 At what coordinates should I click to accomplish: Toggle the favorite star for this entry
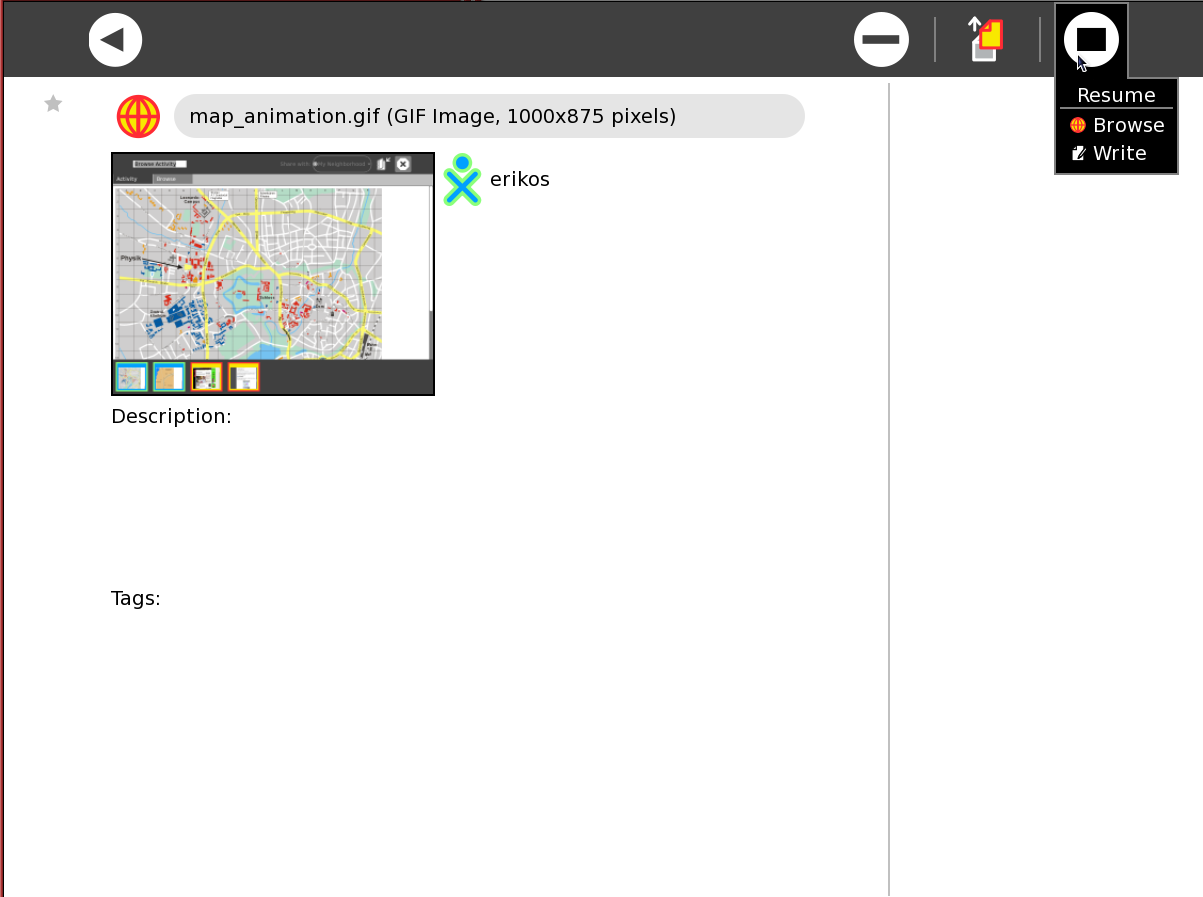point(54,104)
